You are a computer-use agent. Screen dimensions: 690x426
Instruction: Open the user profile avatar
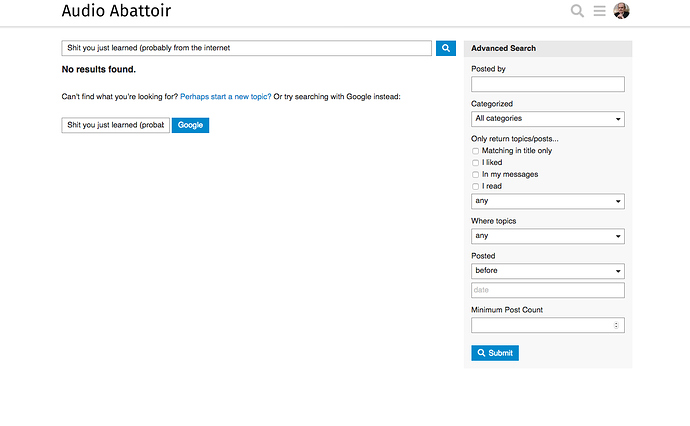click(x=621, y=11)
